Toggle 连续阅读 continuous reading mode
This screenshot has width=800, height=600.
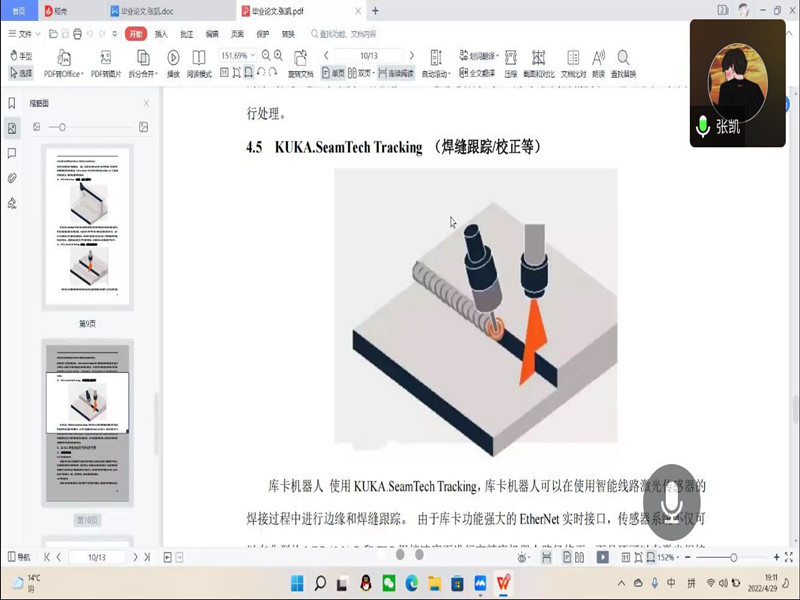[x=396, y=73]
